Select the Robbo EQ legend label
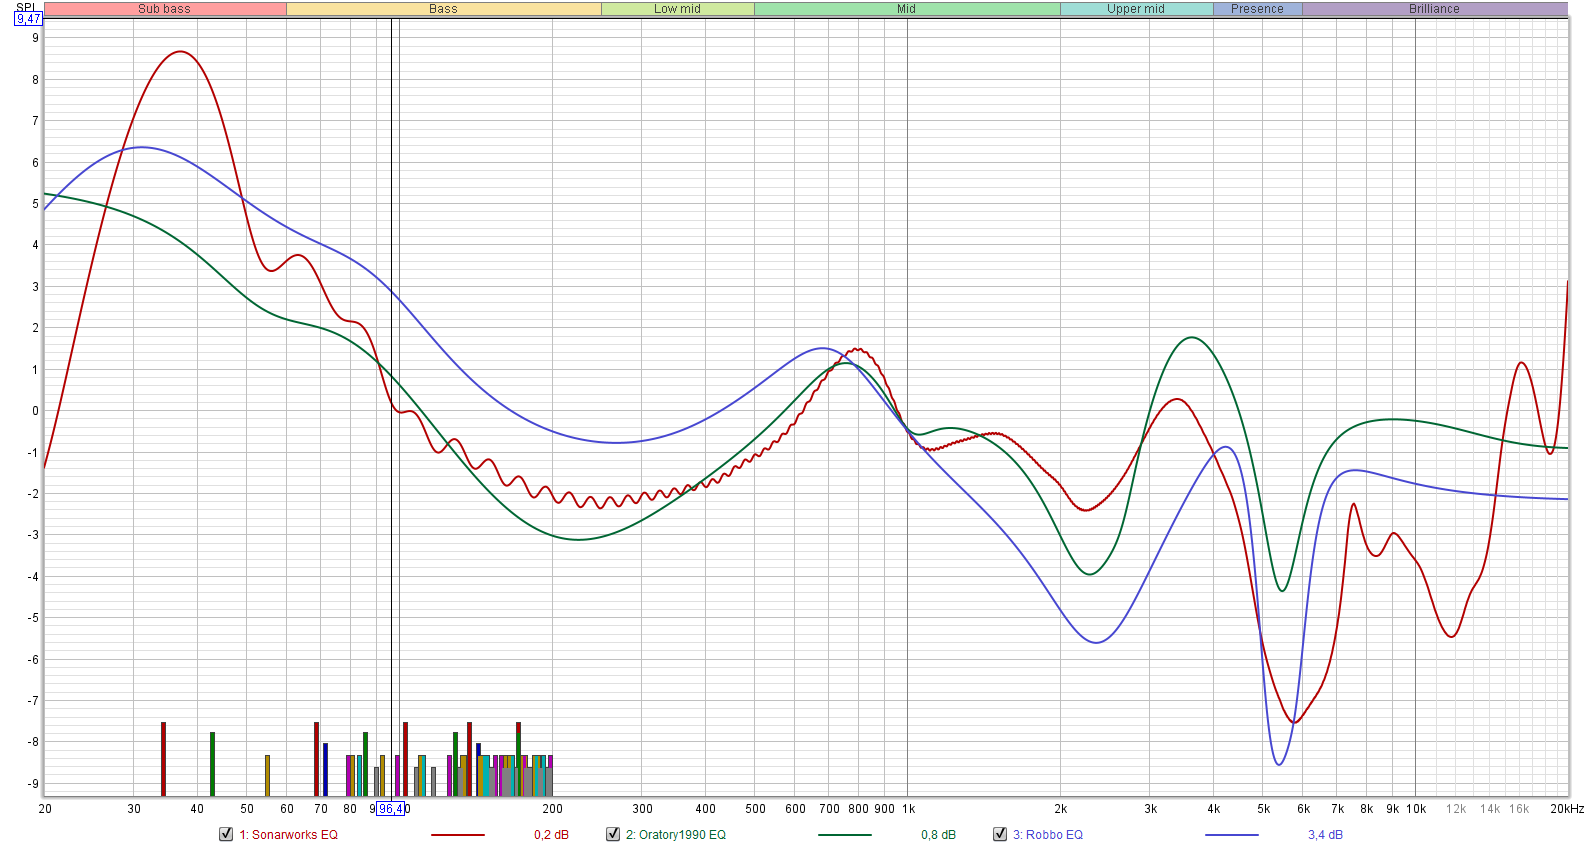The width and height of the screenshot is (1590, 849). pos(1048,835)
